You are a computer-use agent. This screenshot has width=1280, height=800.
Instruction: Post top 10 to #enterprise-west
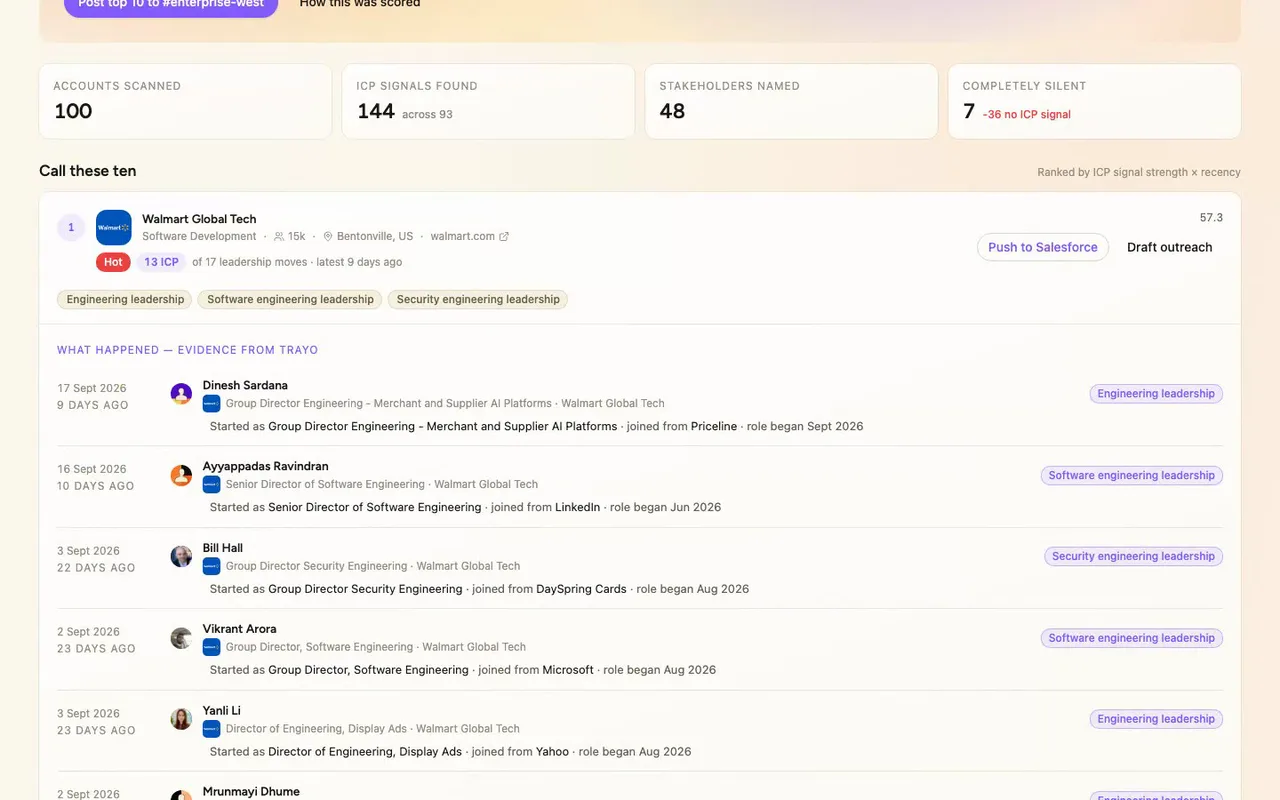coord(171,5)
